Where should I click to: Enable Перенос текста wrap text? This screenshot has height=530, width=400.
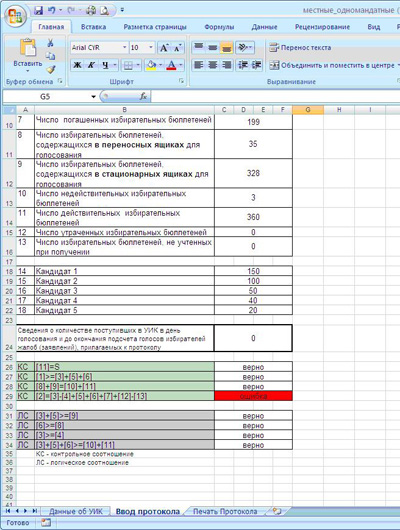tap(300, 48)
